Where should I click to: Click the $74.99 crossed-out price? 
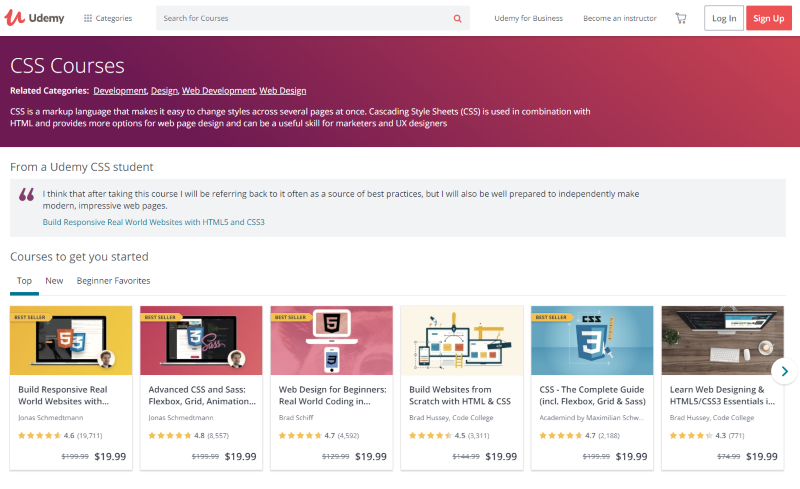729,456
